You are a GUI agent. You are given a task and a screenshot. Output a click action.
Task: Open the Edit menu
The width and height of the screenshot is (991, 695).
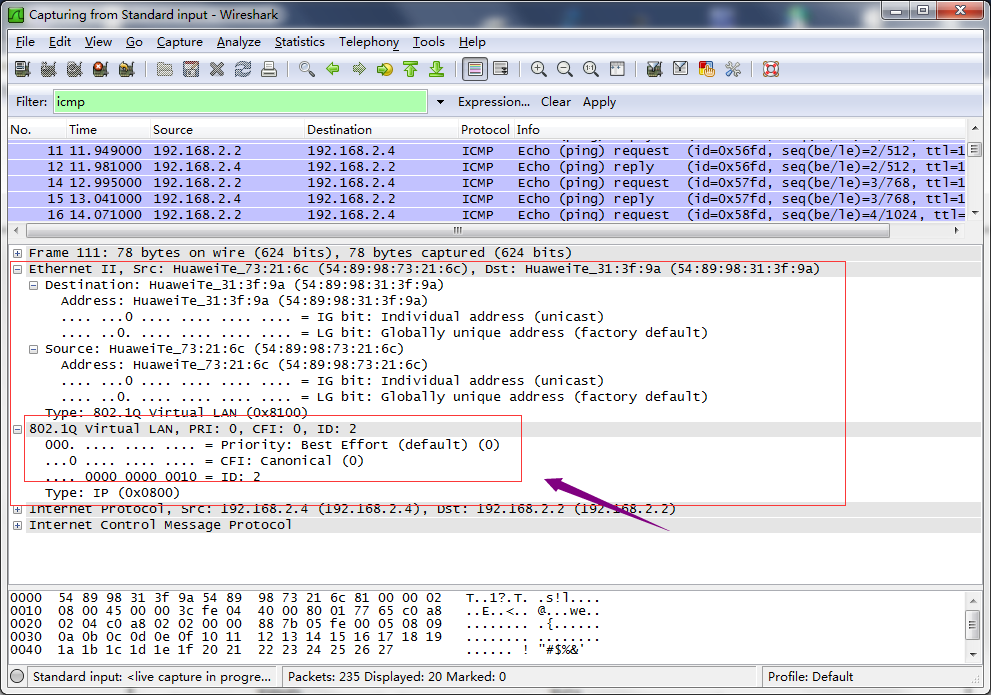tap(59, 42)
